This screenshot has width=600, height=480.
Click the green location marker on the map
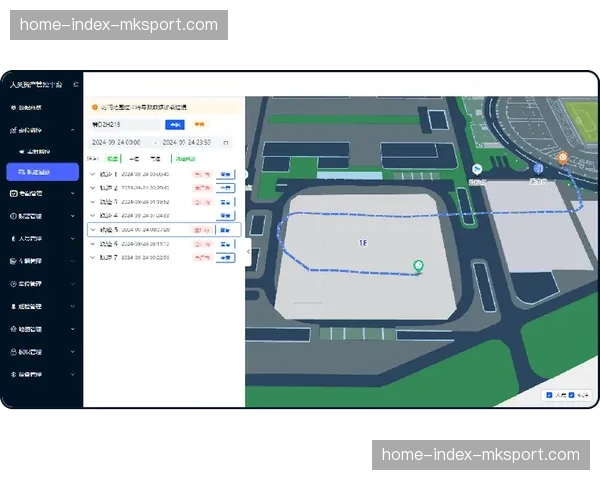[x=418, y=265]
